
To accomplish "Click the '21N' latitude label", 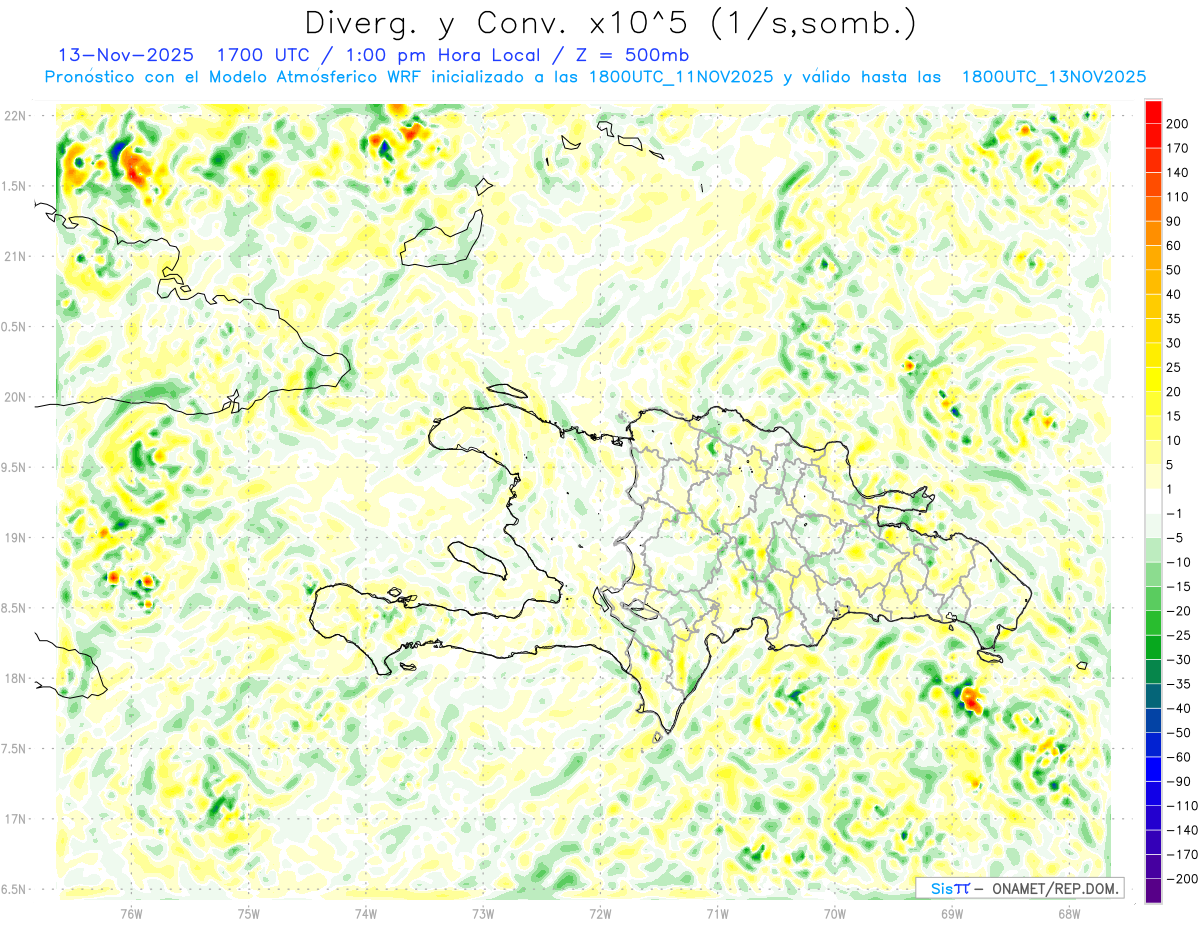I will 14,257.
